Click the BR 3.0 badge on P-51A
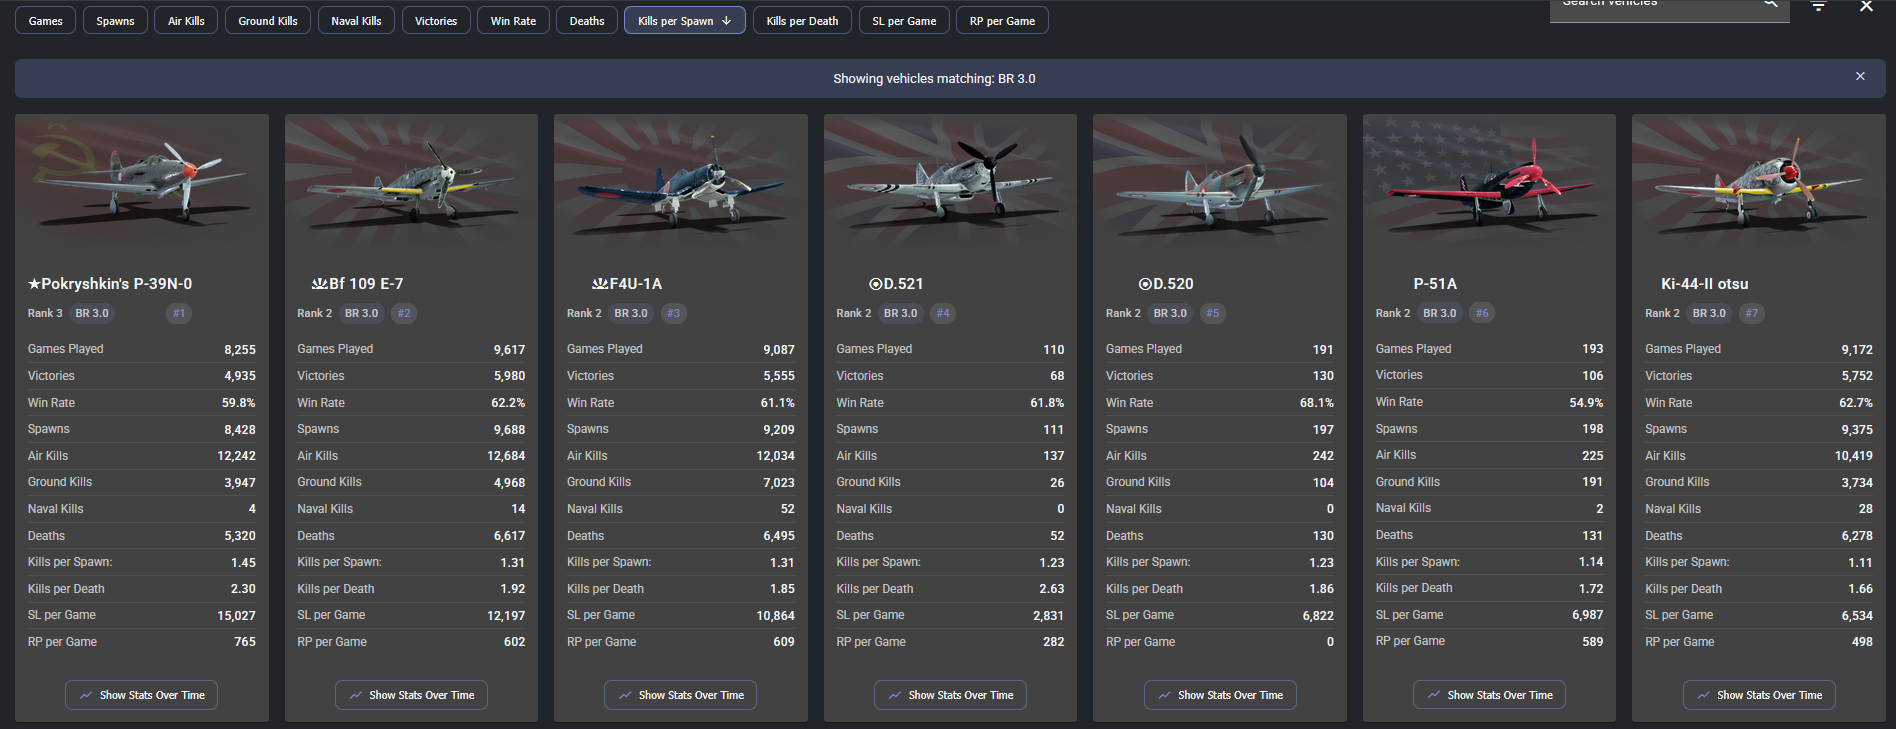Screen dimensions: 1896x729 point(1440,313)
